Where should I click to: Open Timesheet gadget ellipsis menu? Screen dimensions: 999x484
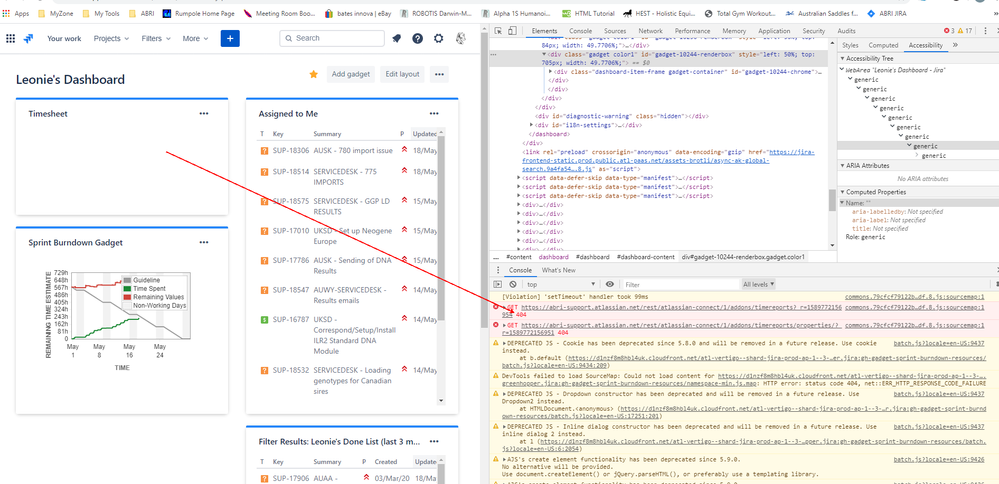[x=204, y=113]
